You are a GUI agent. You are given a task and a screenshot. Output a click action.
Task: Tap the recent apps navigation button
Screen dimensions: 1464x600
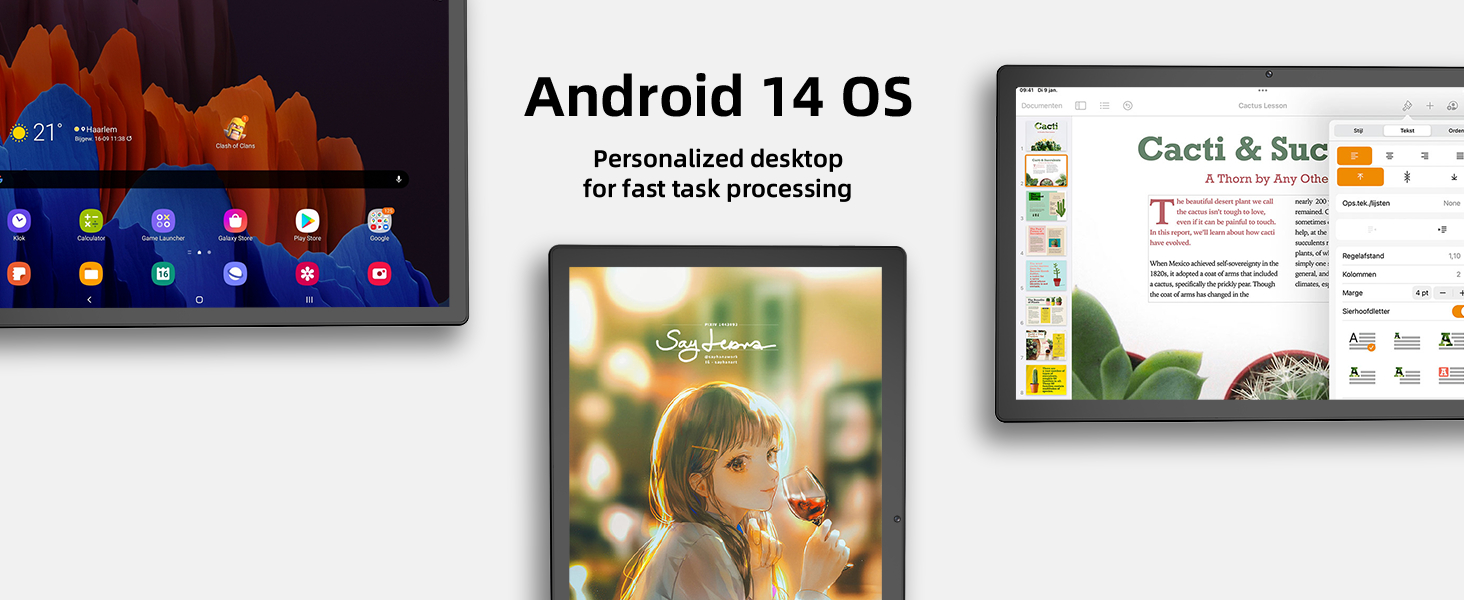(309, 299)
